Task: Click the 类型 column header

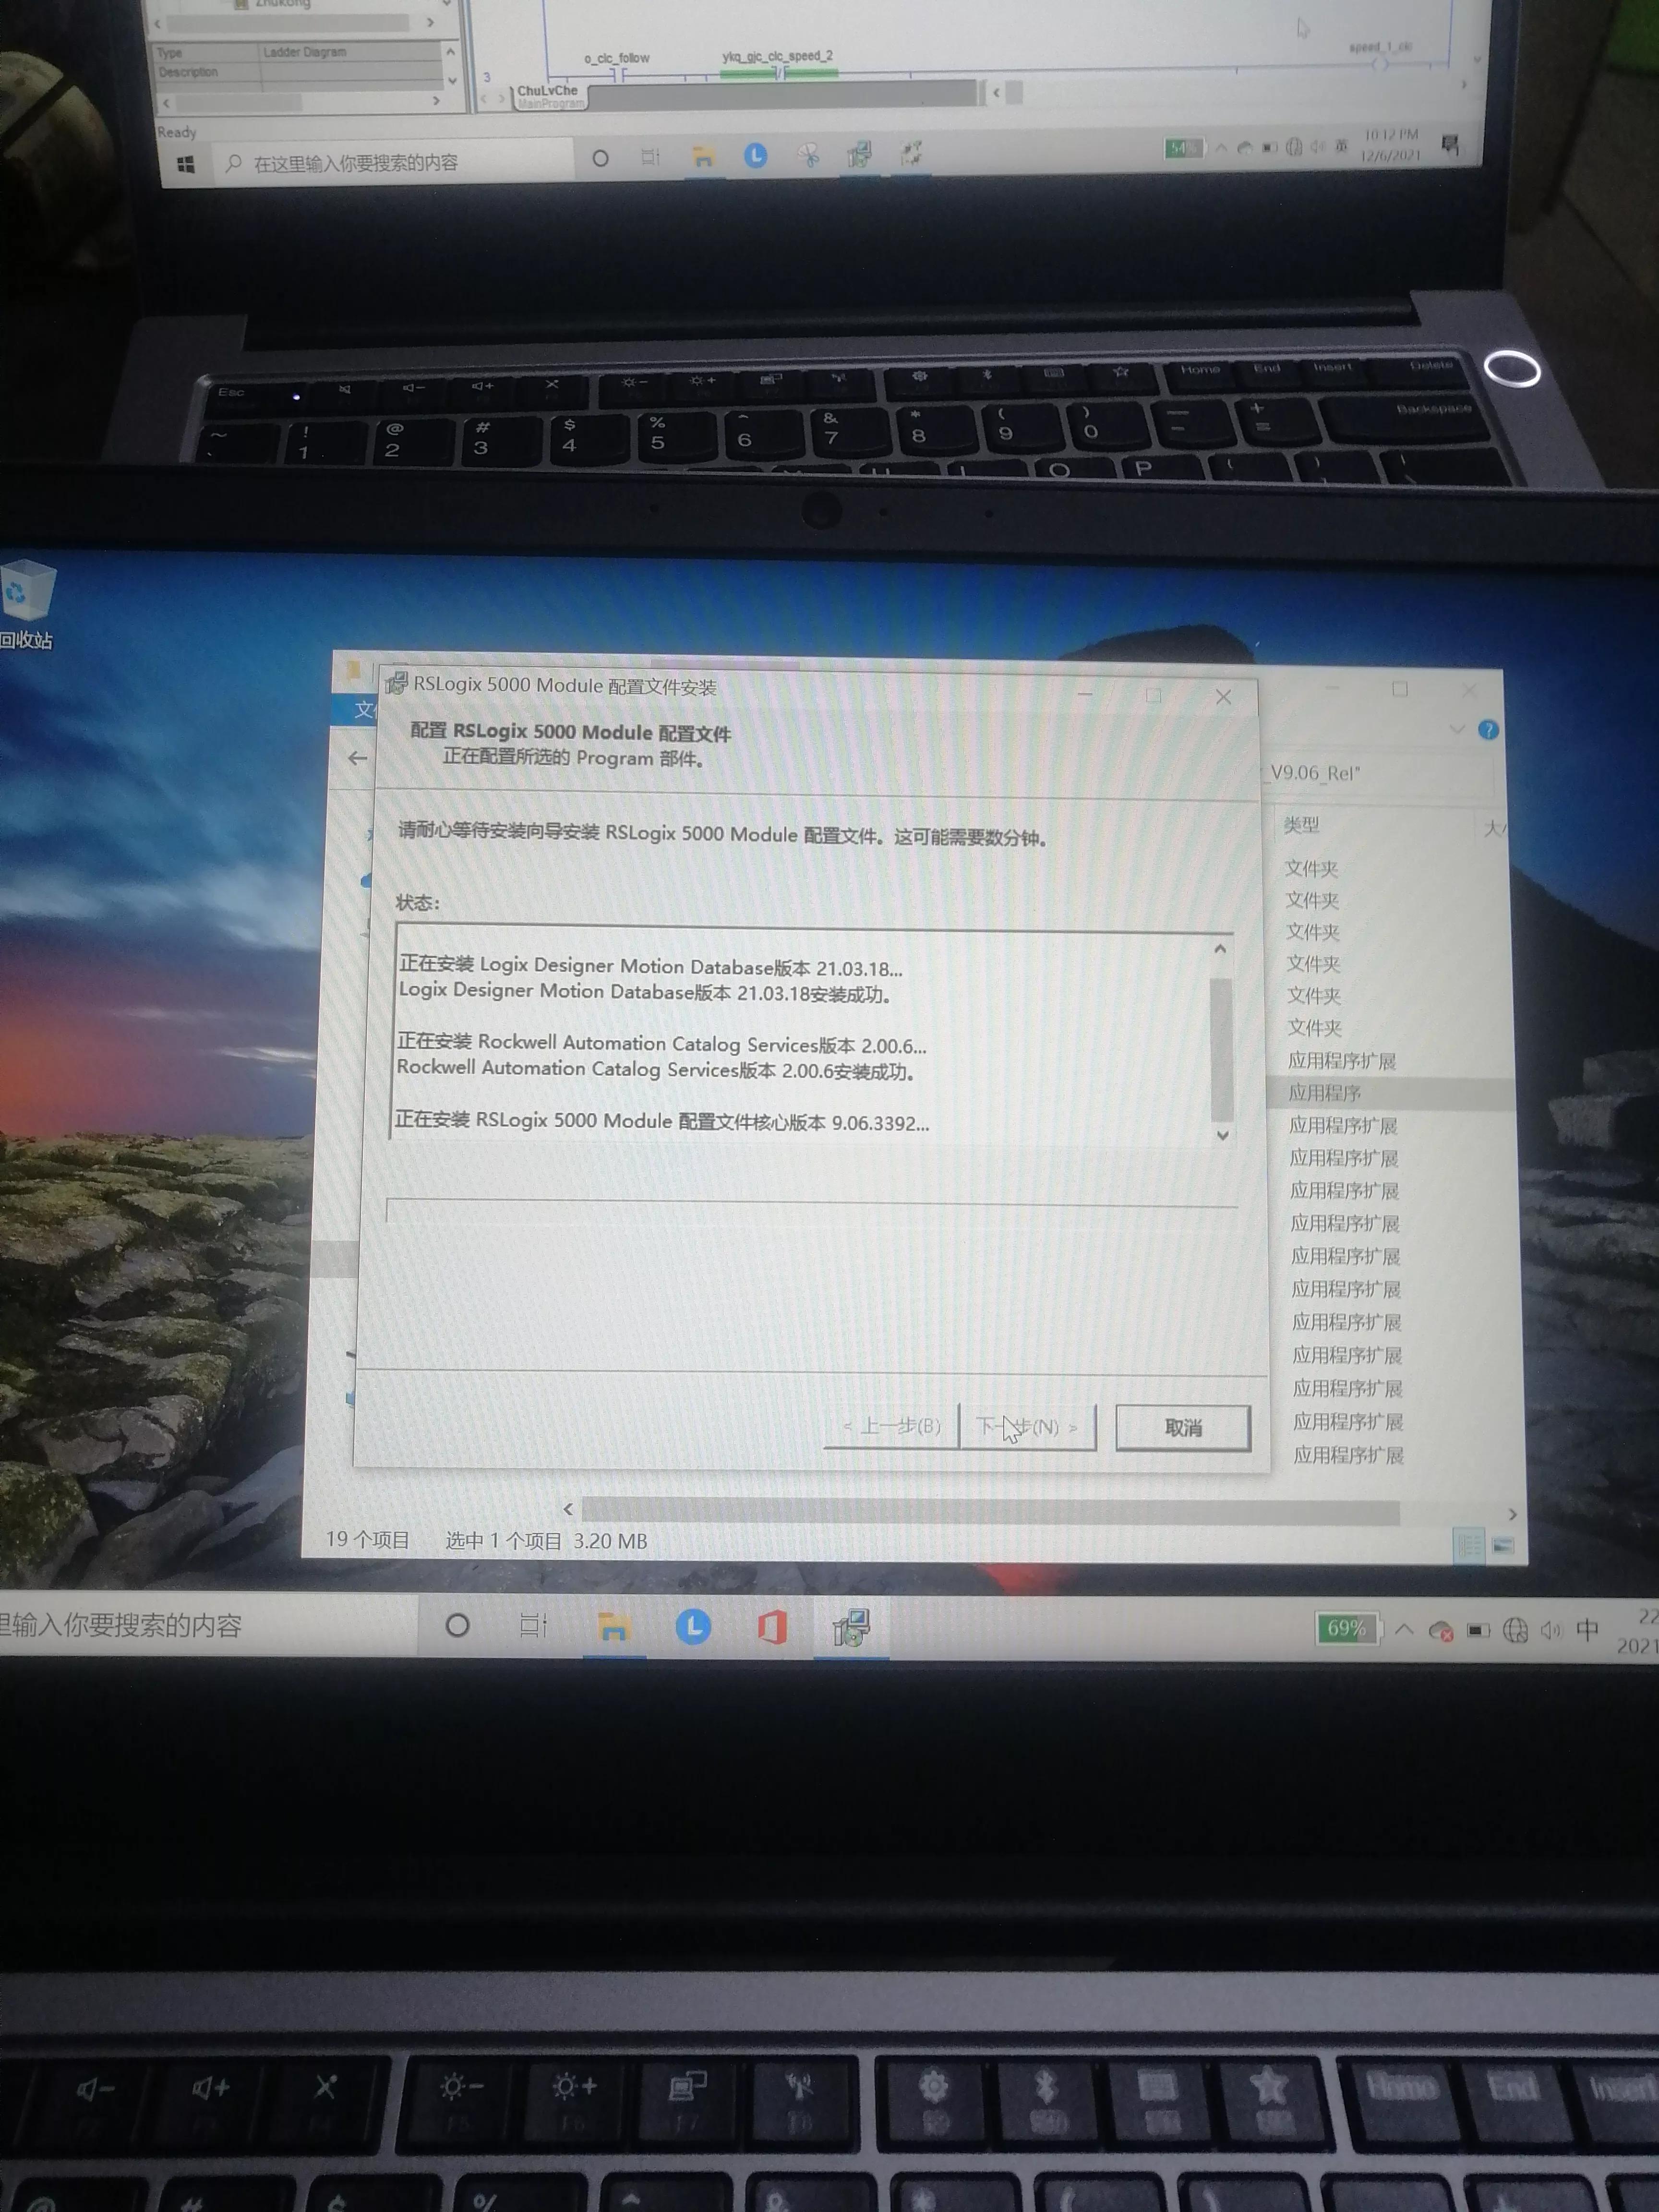Action: coord(1302,825)
